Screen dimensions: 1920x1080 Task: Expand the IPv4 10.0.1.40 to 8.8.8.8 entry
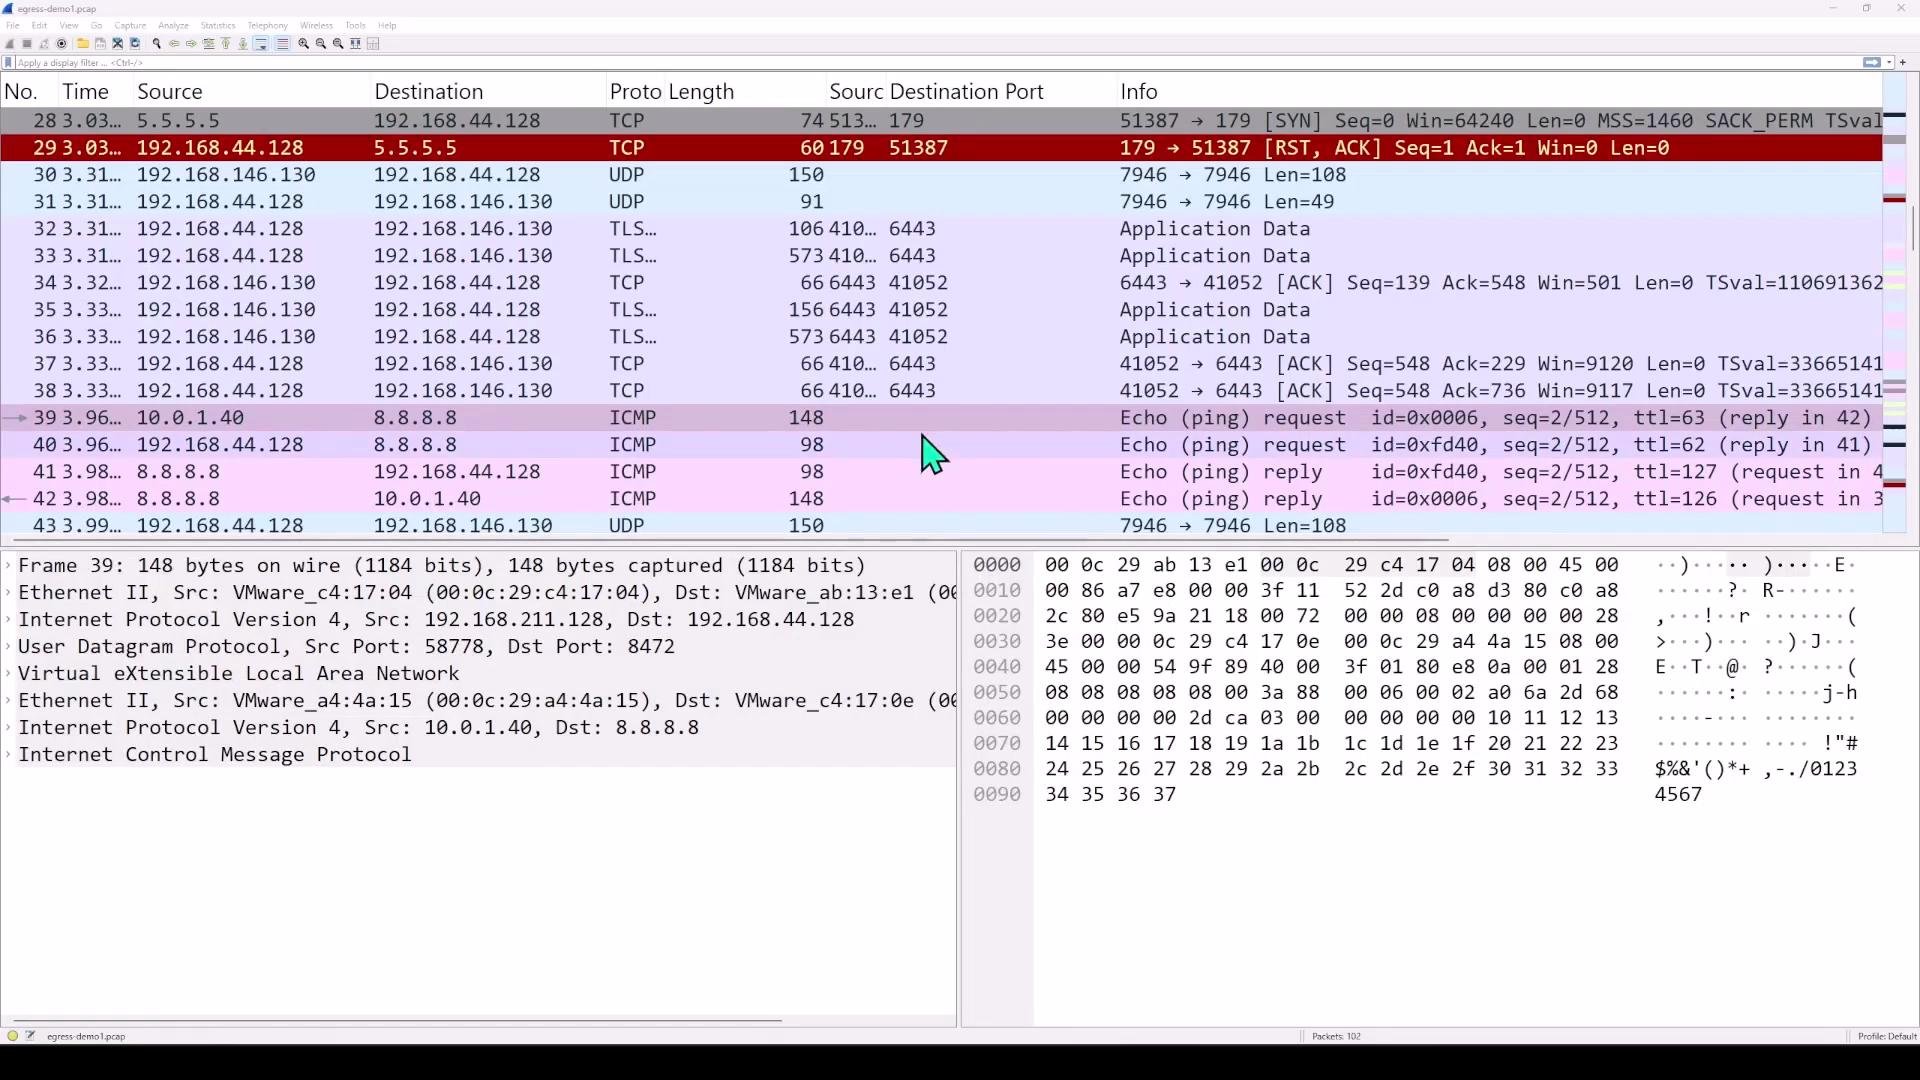click(9, 728)
